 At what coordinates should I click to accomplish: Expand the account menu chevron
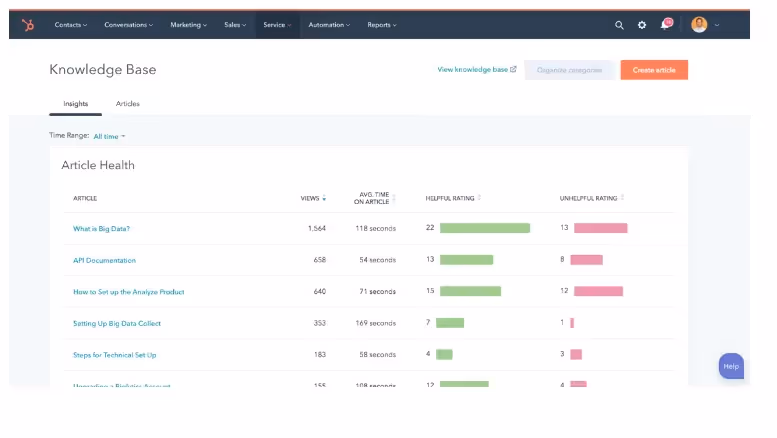[x=717, y=25]
